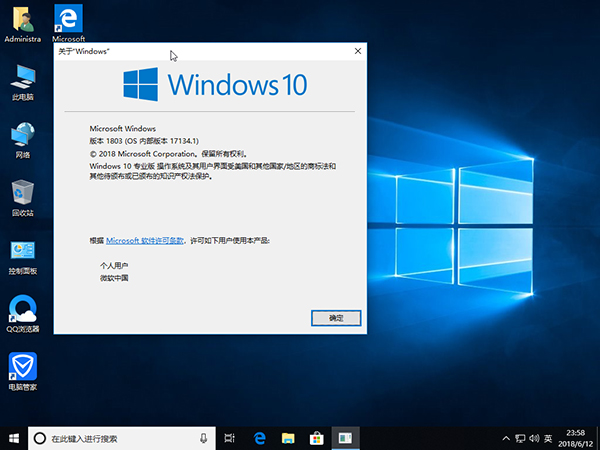Open the 回收站 Recycle Bin icon
The image size is (600, 450).
coord(23,198)
